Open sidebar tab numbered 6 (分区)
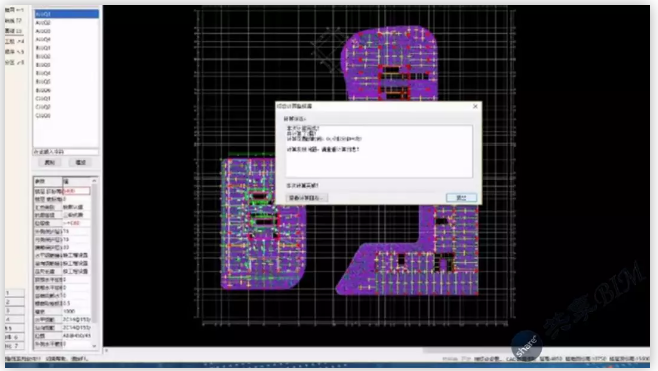658x371 pixels. [14, 62]
